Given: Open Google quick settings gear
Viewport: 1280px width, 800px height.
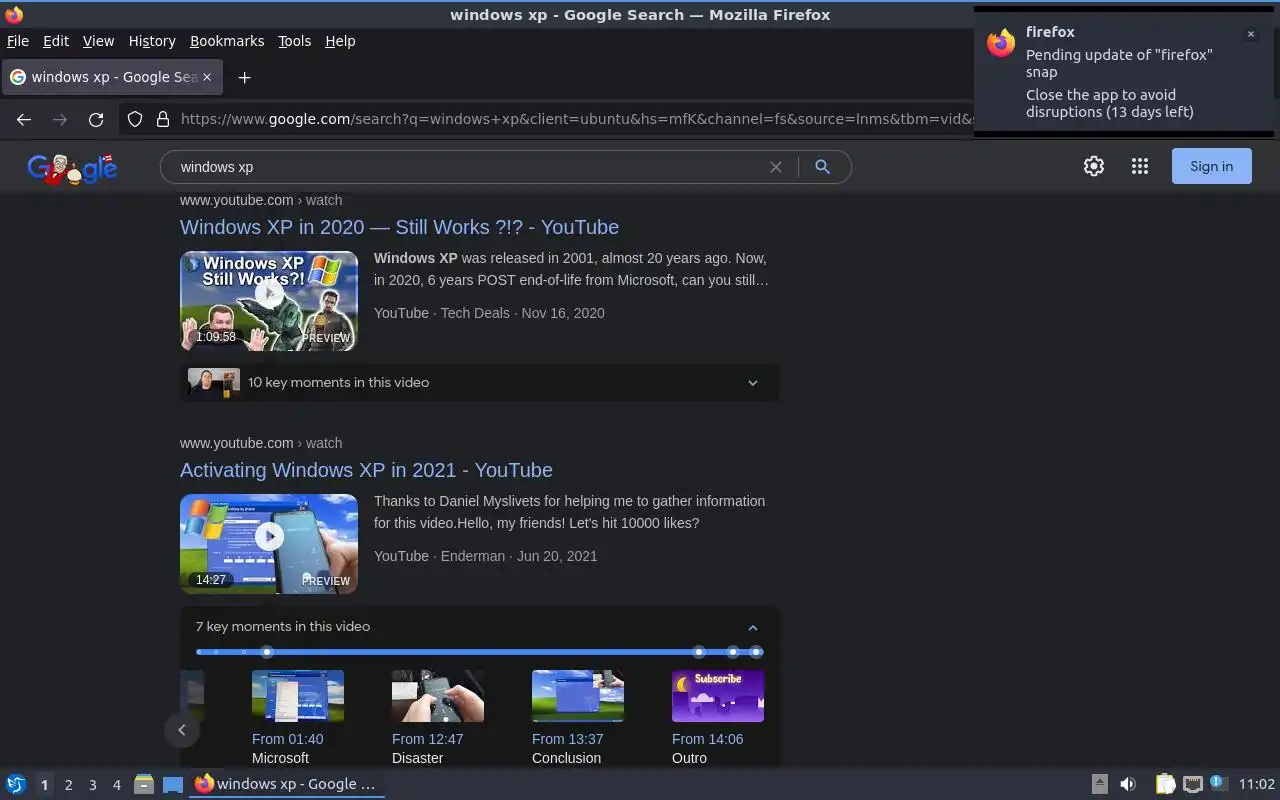Looking at the screenshot, I should click(x=1094, y=167).
